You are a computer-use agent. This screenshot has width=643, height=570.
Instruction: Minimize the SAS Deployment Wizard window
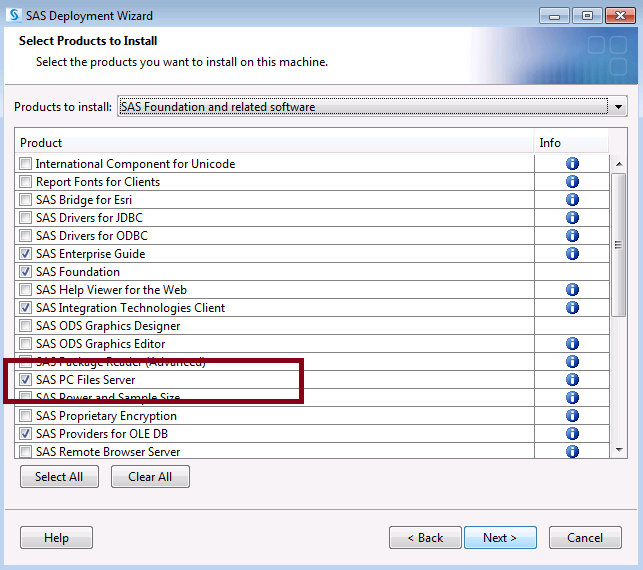pos(554,16)
